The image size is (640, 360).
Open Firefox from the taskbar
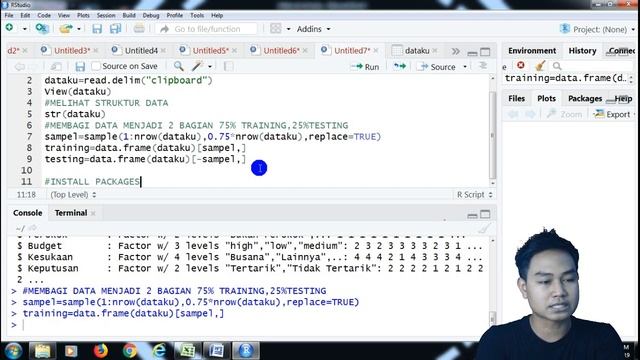coord(100,350)
